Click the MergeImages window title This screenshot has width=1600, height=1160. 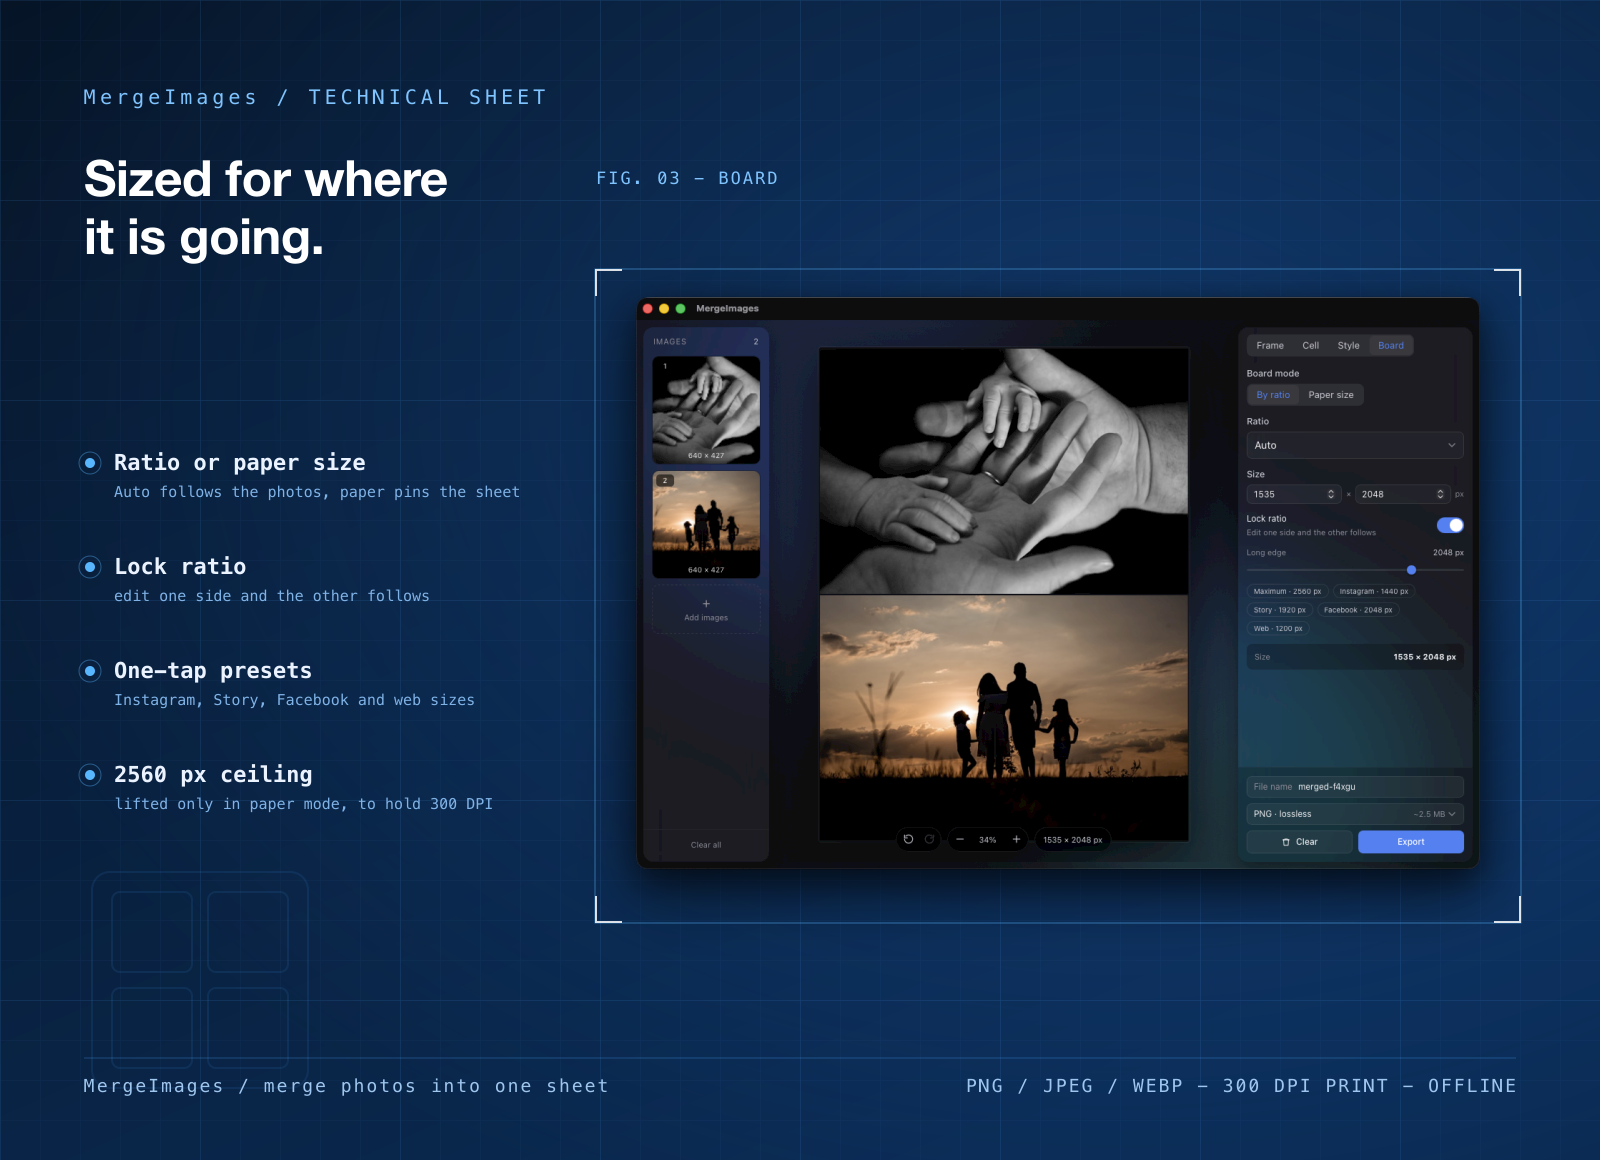(727, 308)
